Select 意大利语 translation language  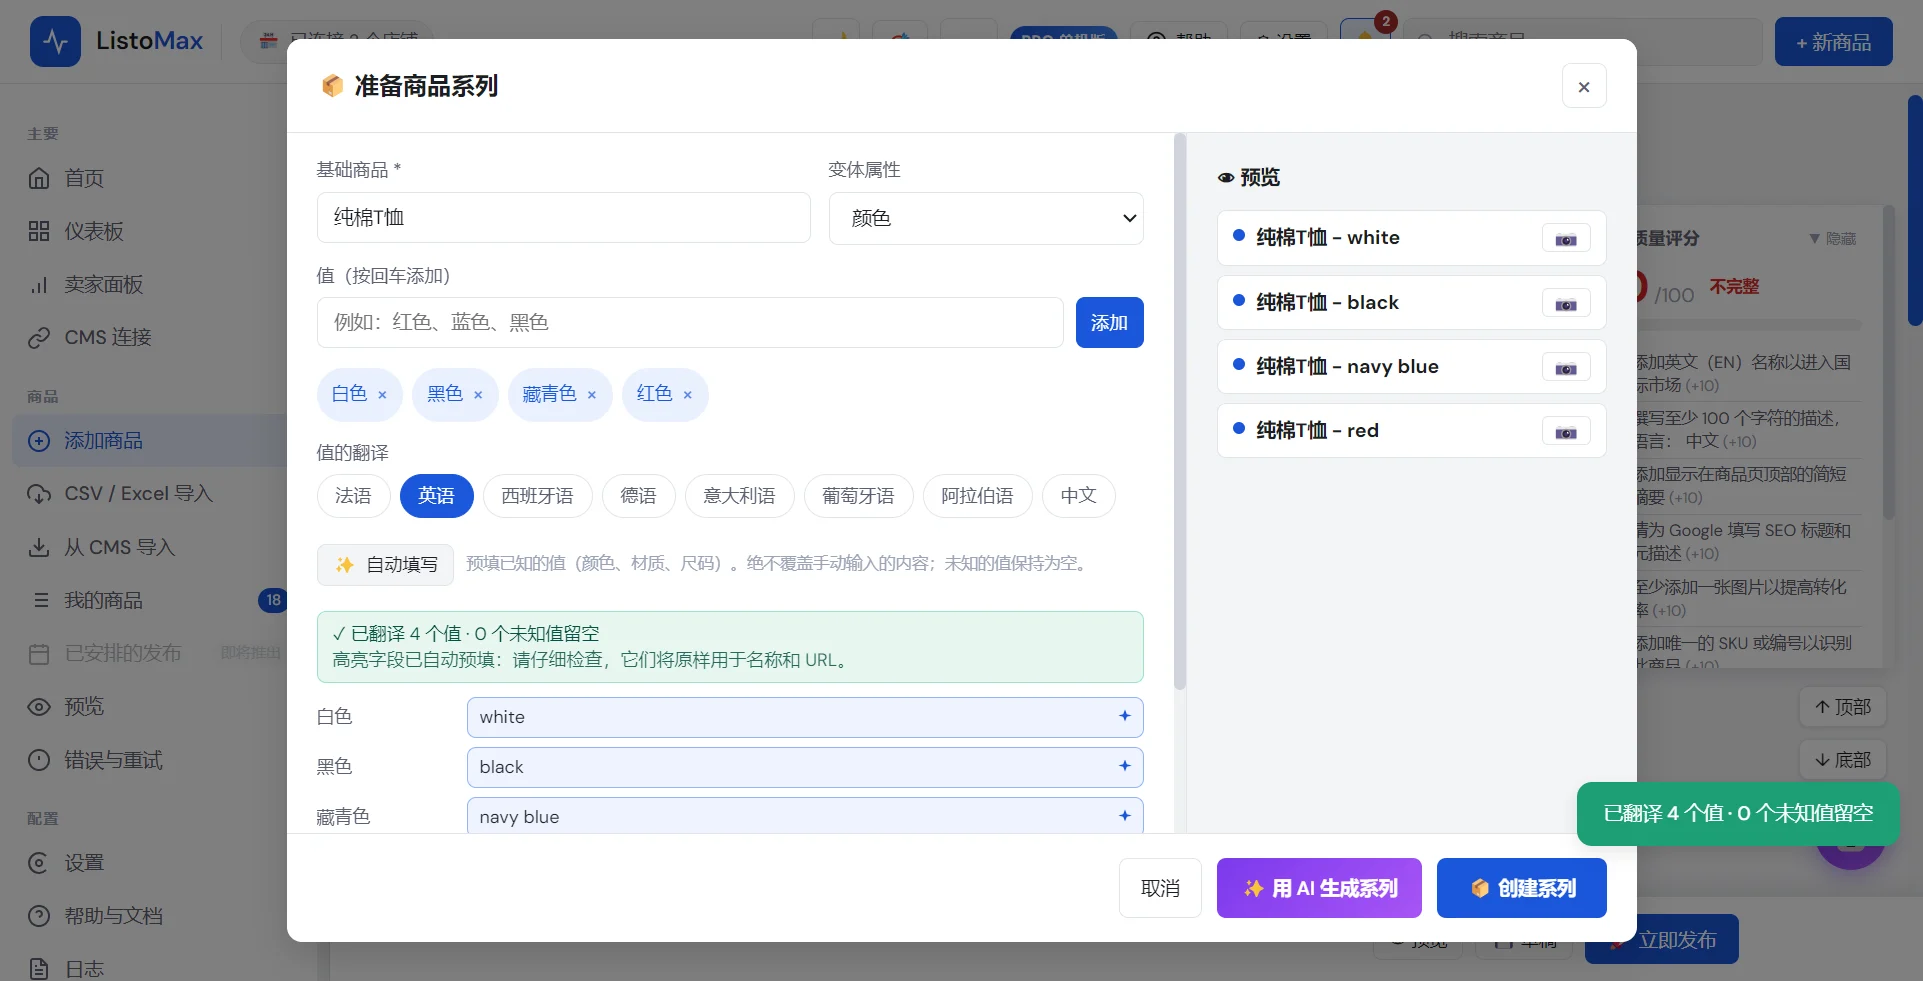(739, 496)
